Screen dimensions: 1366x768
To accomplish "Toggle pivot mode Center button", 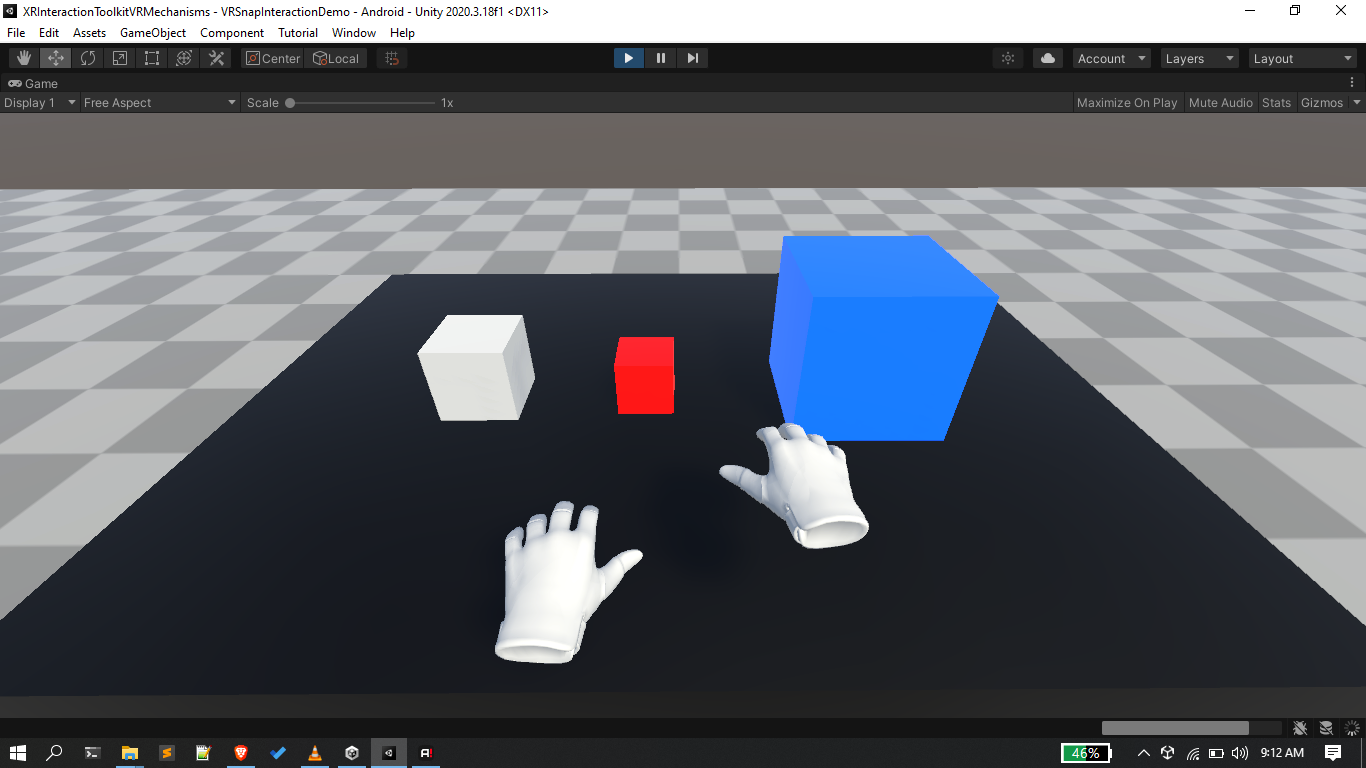I will (272, 58).
